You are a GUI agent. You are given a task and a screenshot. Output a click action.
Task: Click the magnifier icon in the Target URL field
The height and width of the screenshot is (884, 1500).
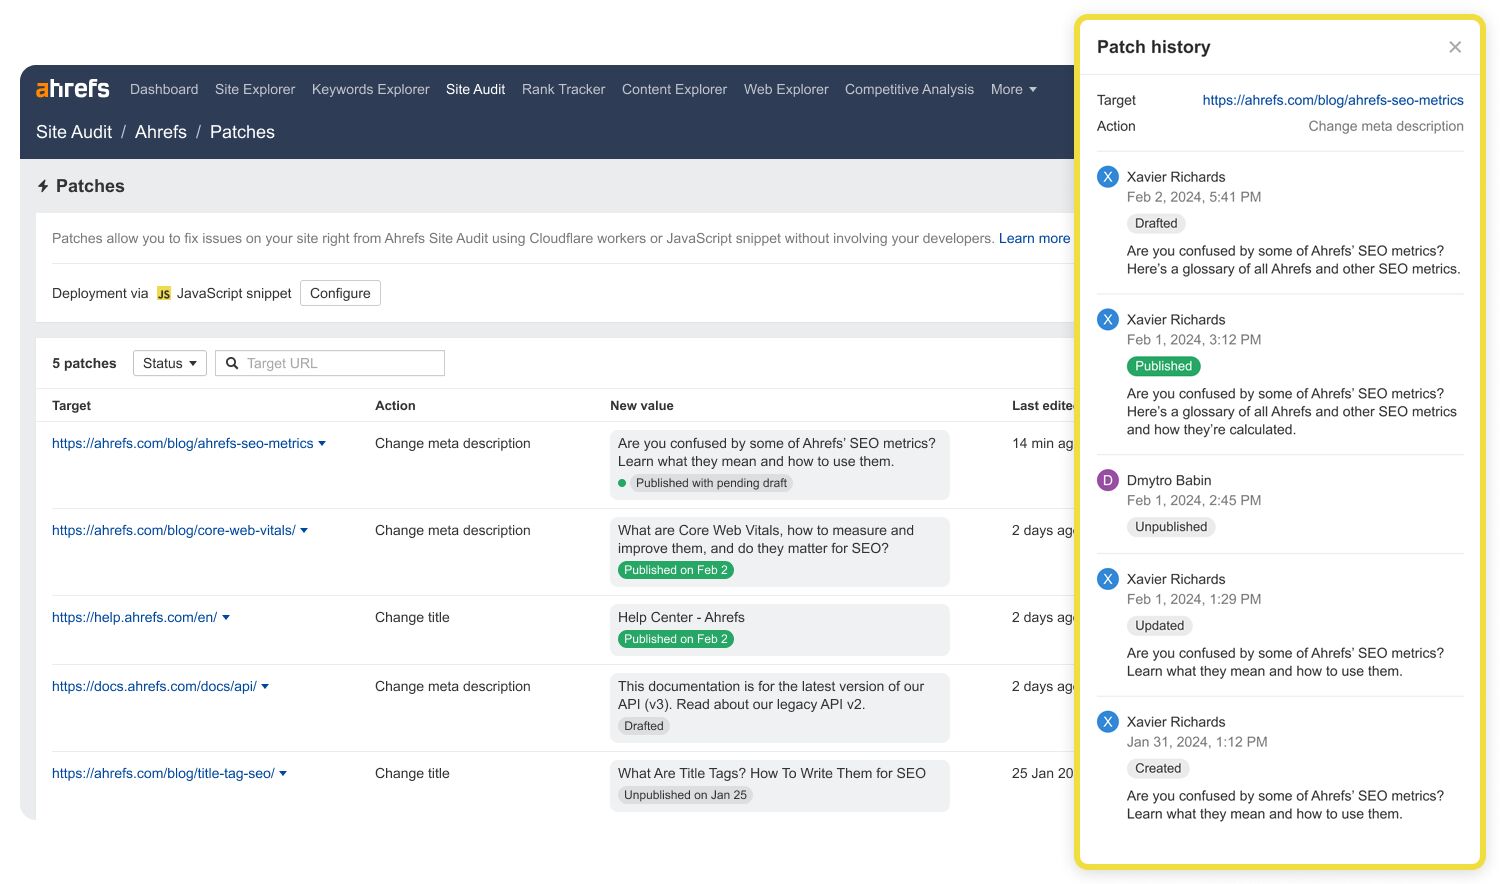tap(232, 362)
